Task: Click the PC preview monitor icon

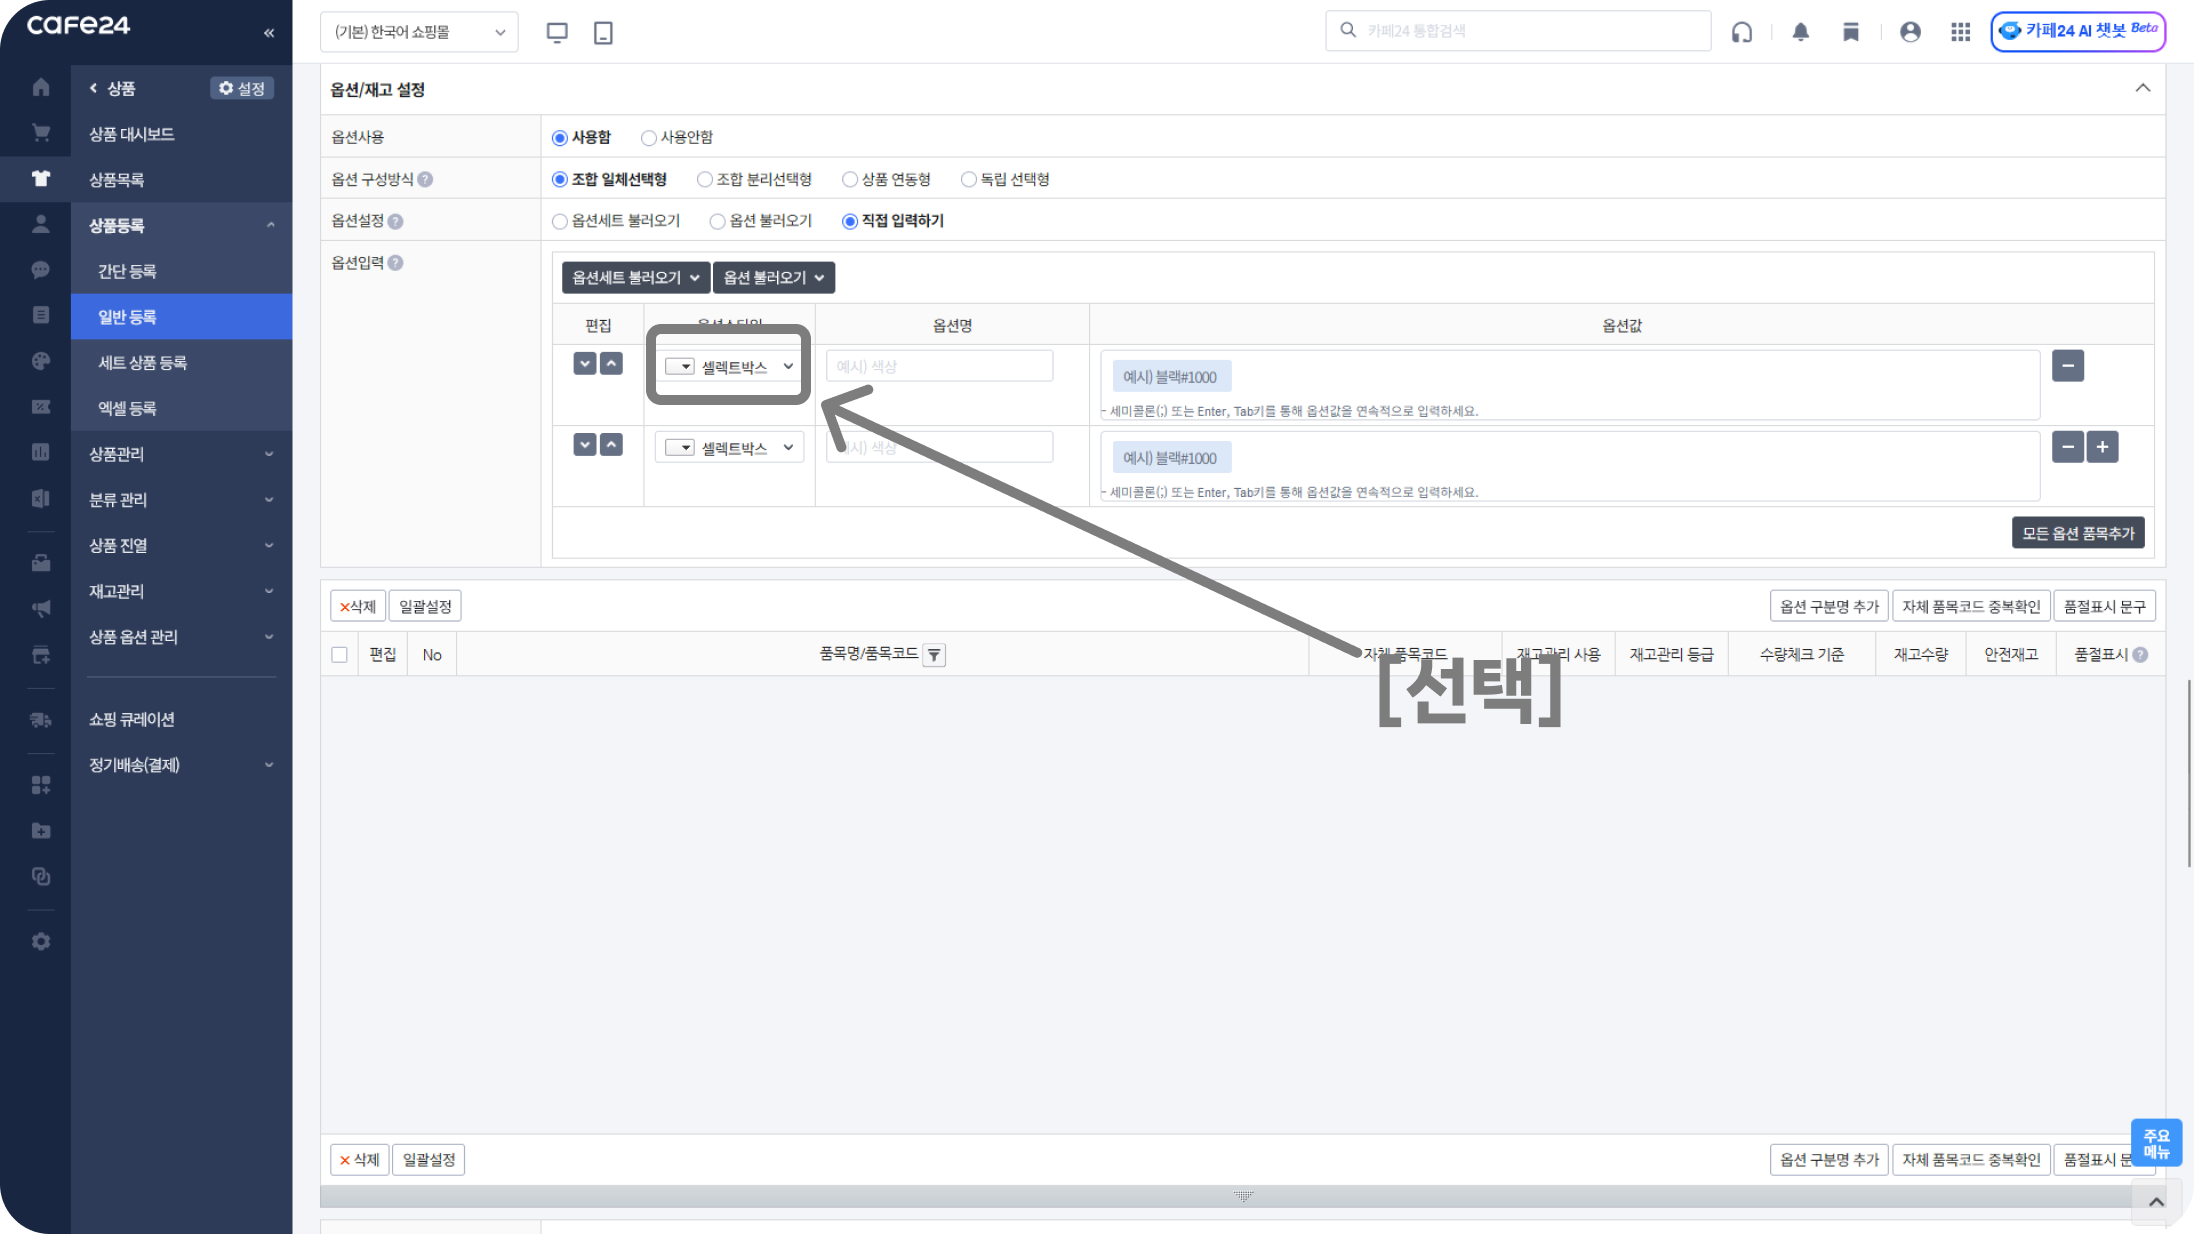Action: [x=557, y=32]
